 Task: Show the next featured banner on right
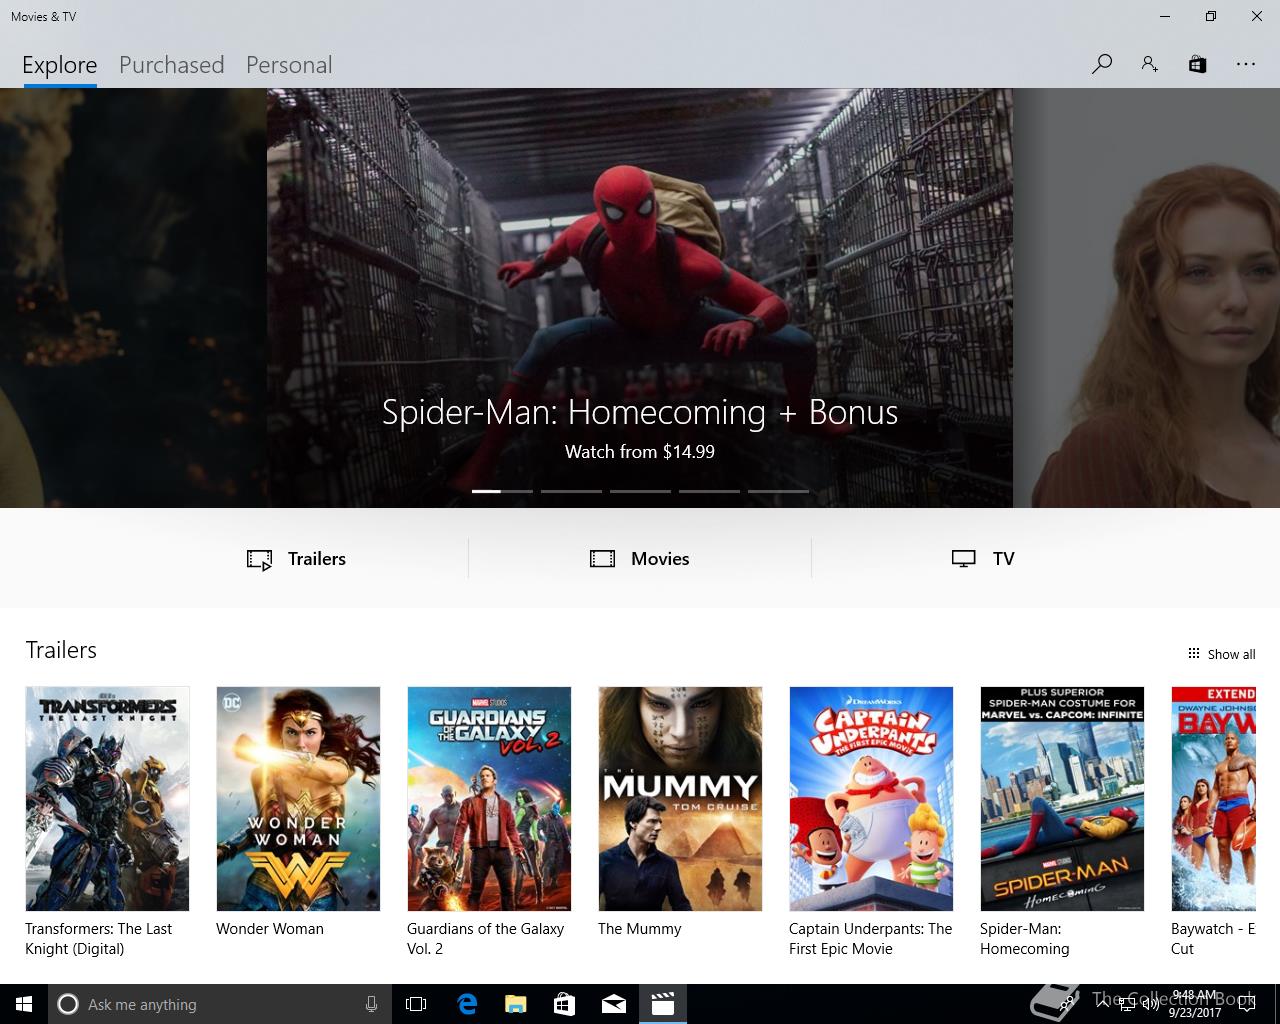pos(1146,298)
